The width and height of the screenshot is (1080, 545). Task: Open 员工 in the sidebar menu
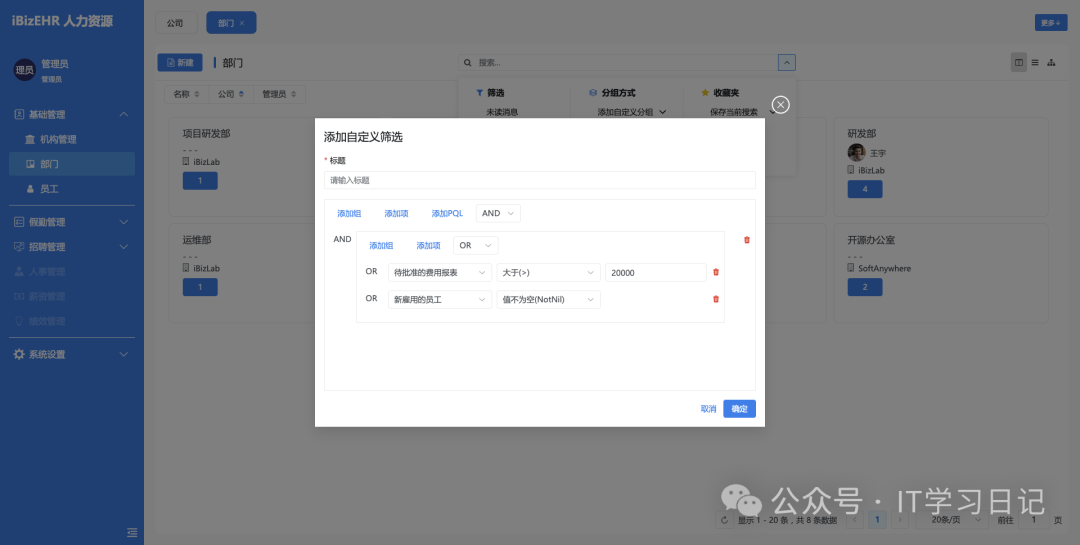click(49, 188)
